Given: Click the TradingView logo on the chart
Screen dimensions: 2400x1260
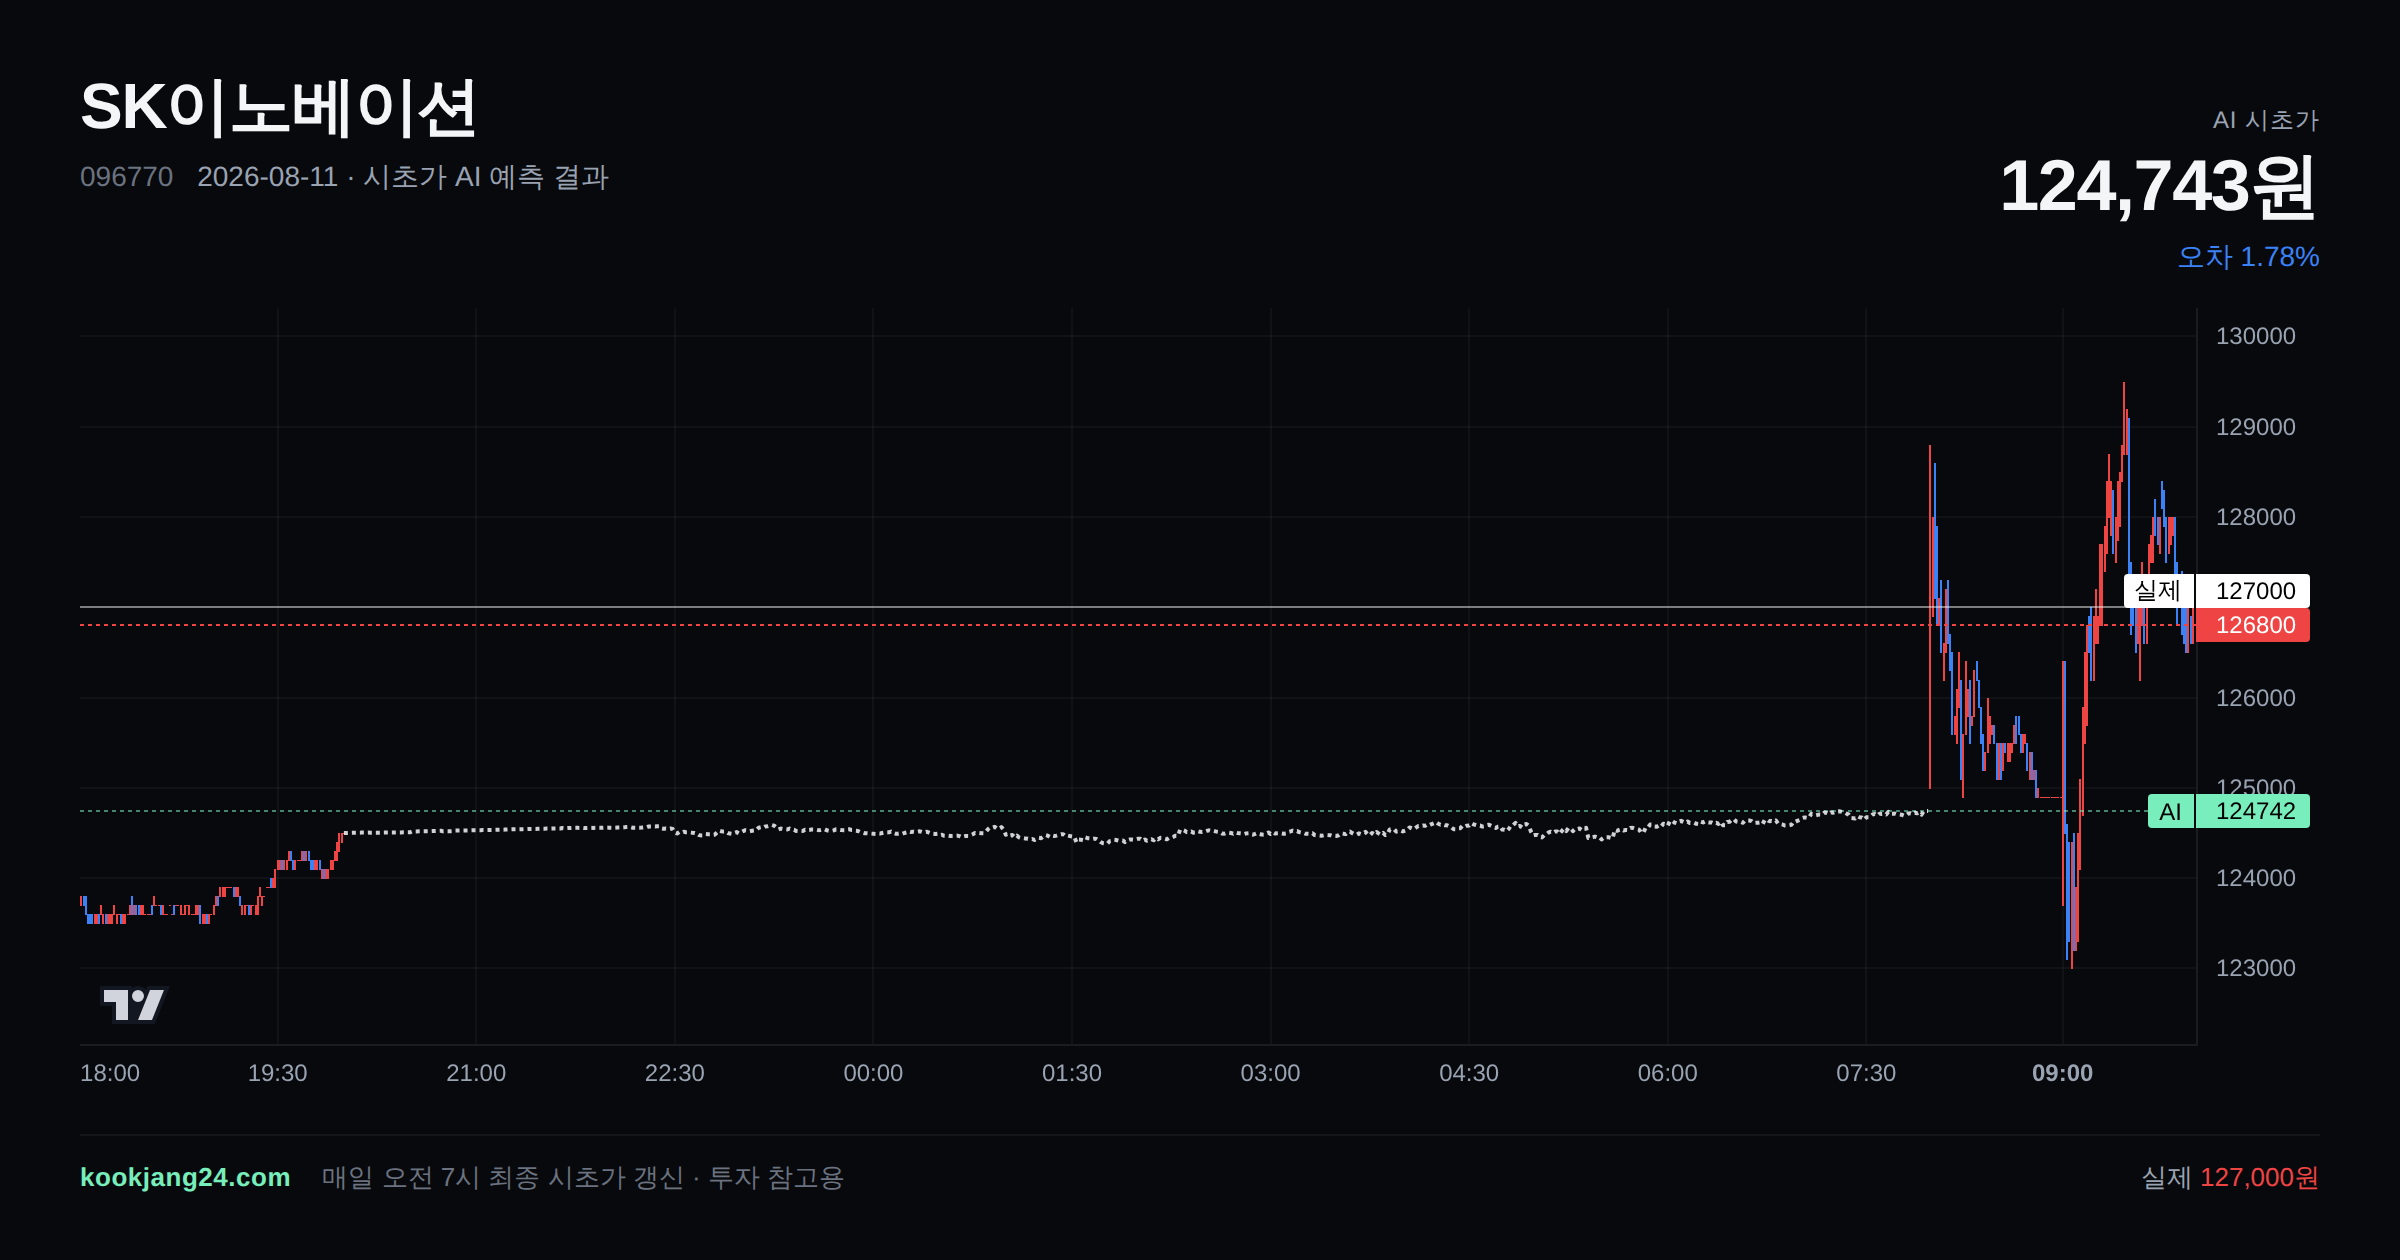Looking at the screenshot, I should pyautogui.click(x=134, y=1004).
